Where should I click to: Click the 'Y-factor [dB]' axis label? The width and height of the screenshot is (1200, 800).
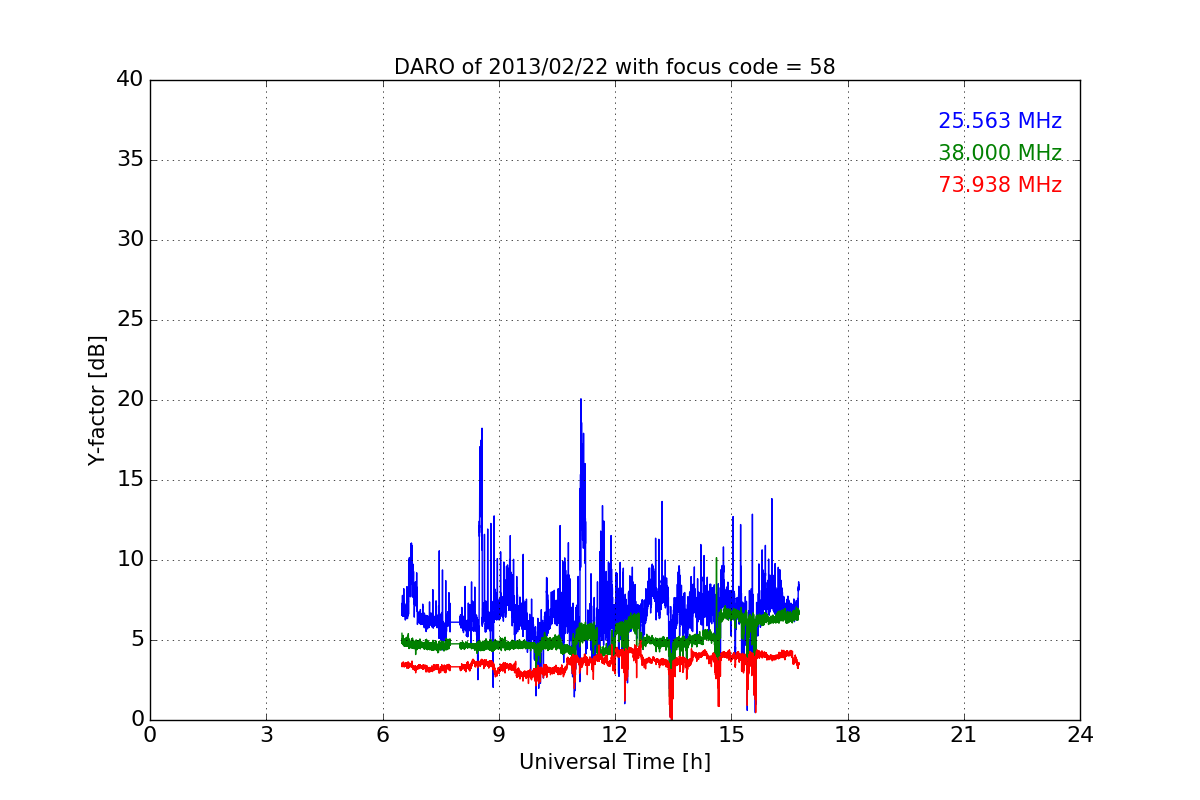pyautogui.click(x=97, y=400)
